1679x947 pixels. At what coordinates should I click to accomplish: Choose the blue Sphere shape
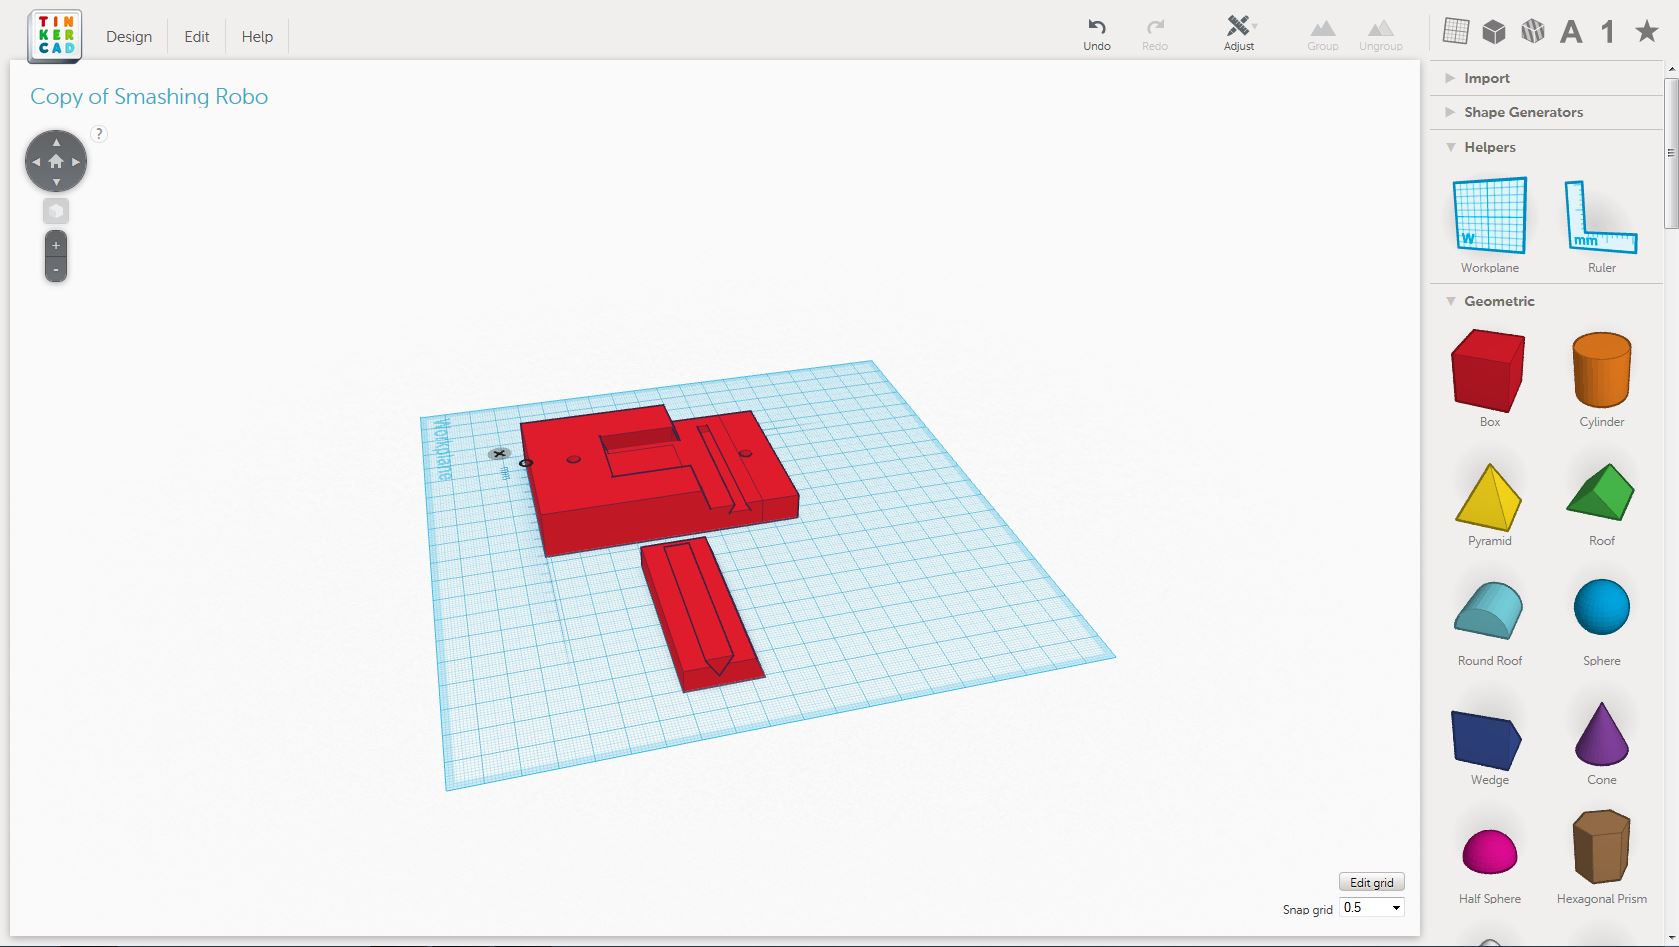point(1601,607)
